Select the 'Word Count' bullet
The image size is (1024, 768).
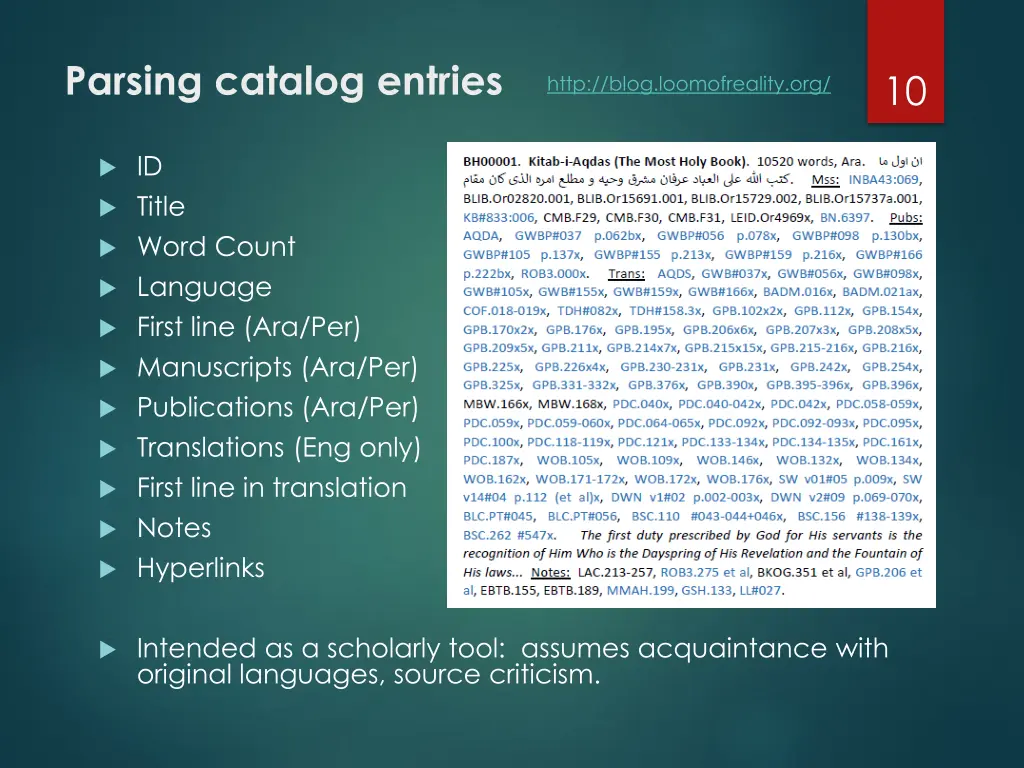click(x=216, y=247)
